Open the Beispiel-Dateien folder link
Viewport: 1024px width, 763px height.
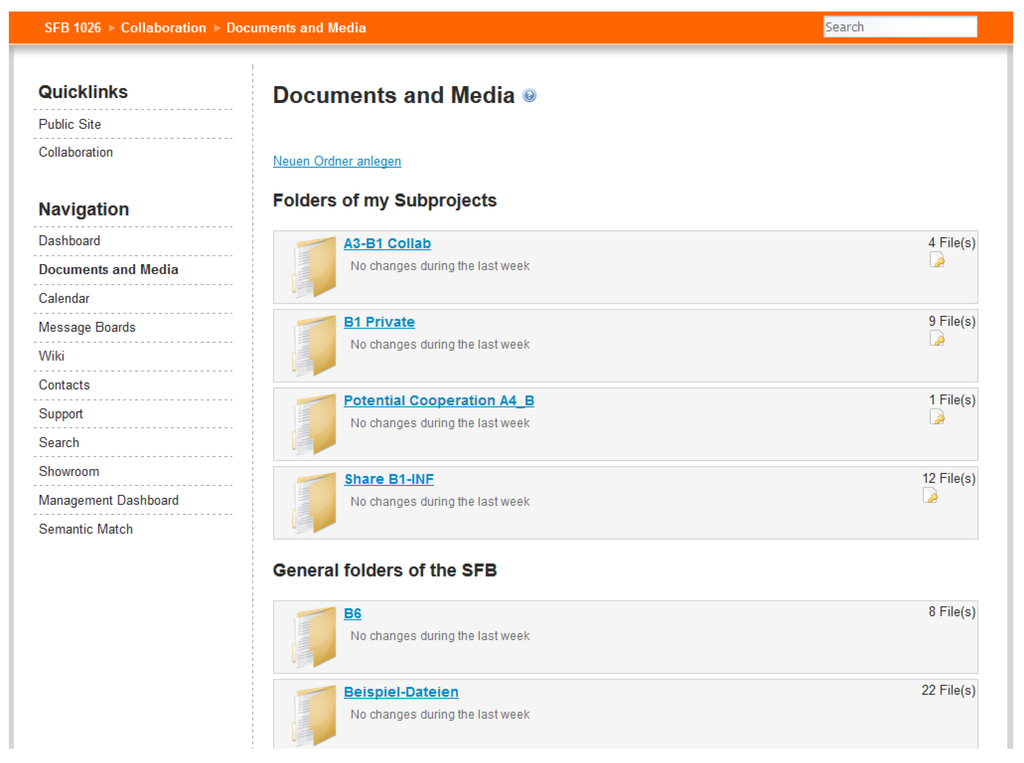click(401, 692)
